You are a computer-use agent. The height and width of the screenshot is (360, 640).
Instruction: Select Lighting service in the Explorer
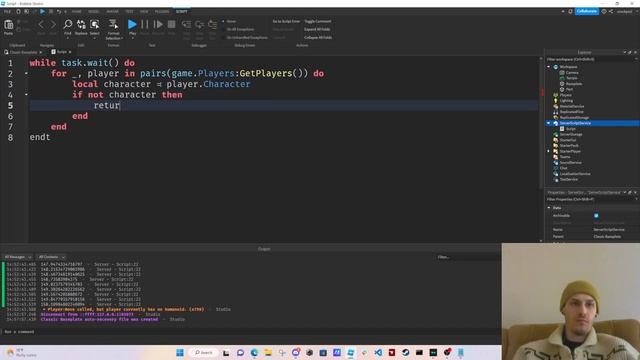coord(566,100)
